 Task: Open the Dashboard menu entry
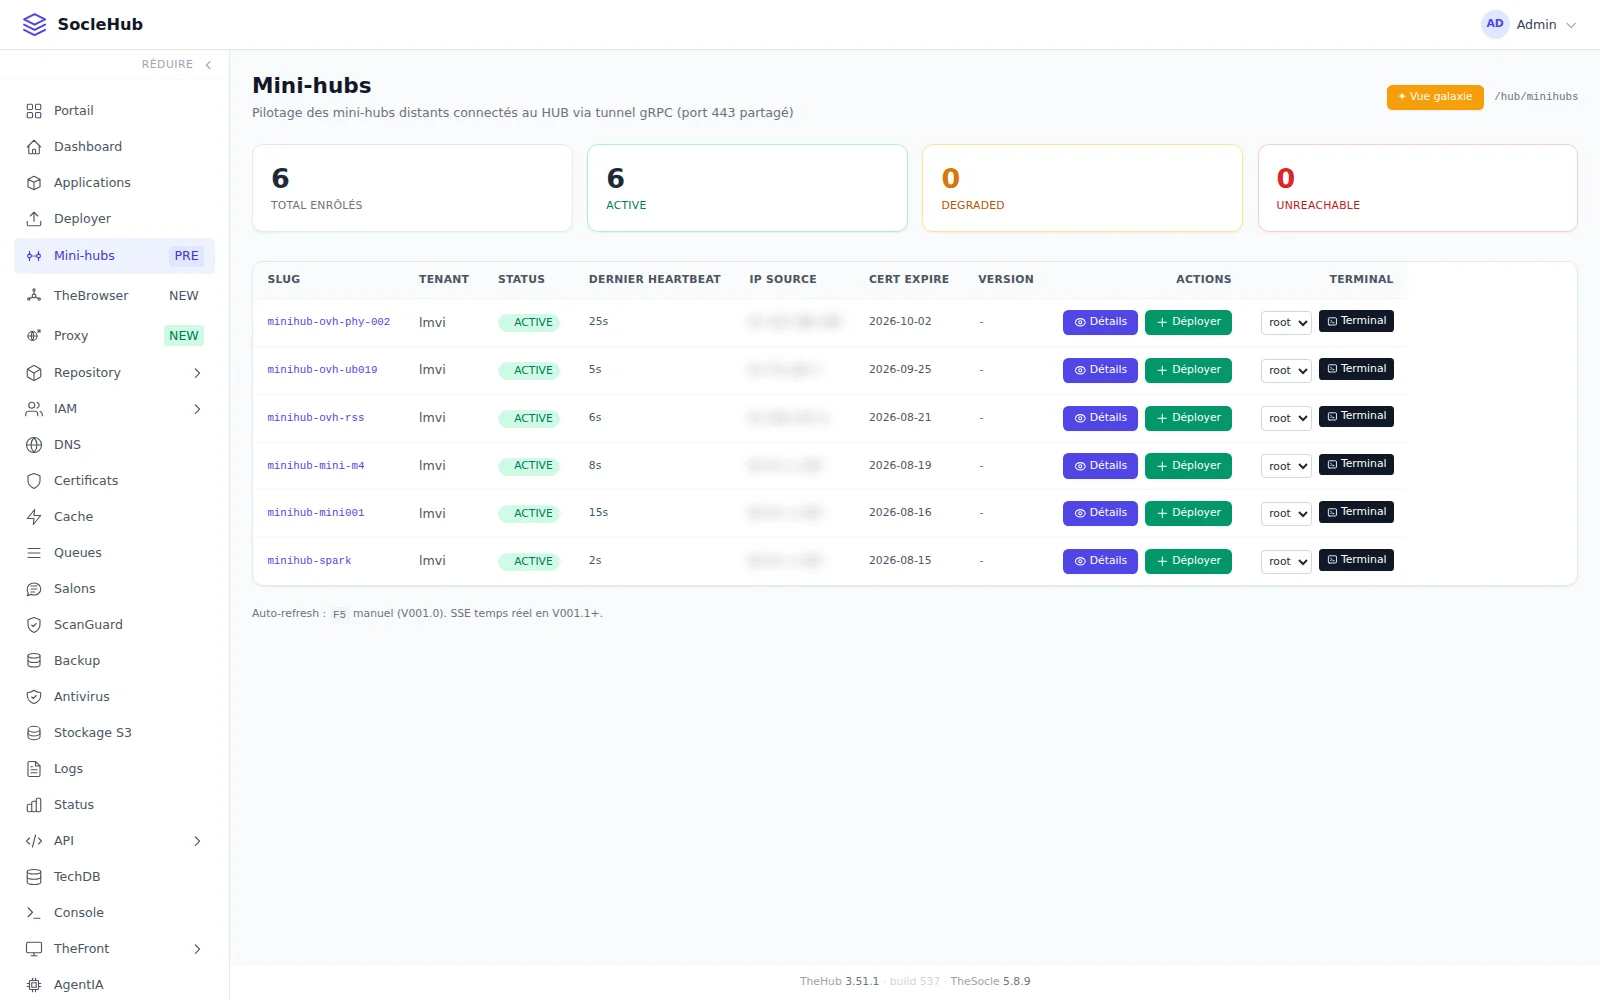point(114,147)
